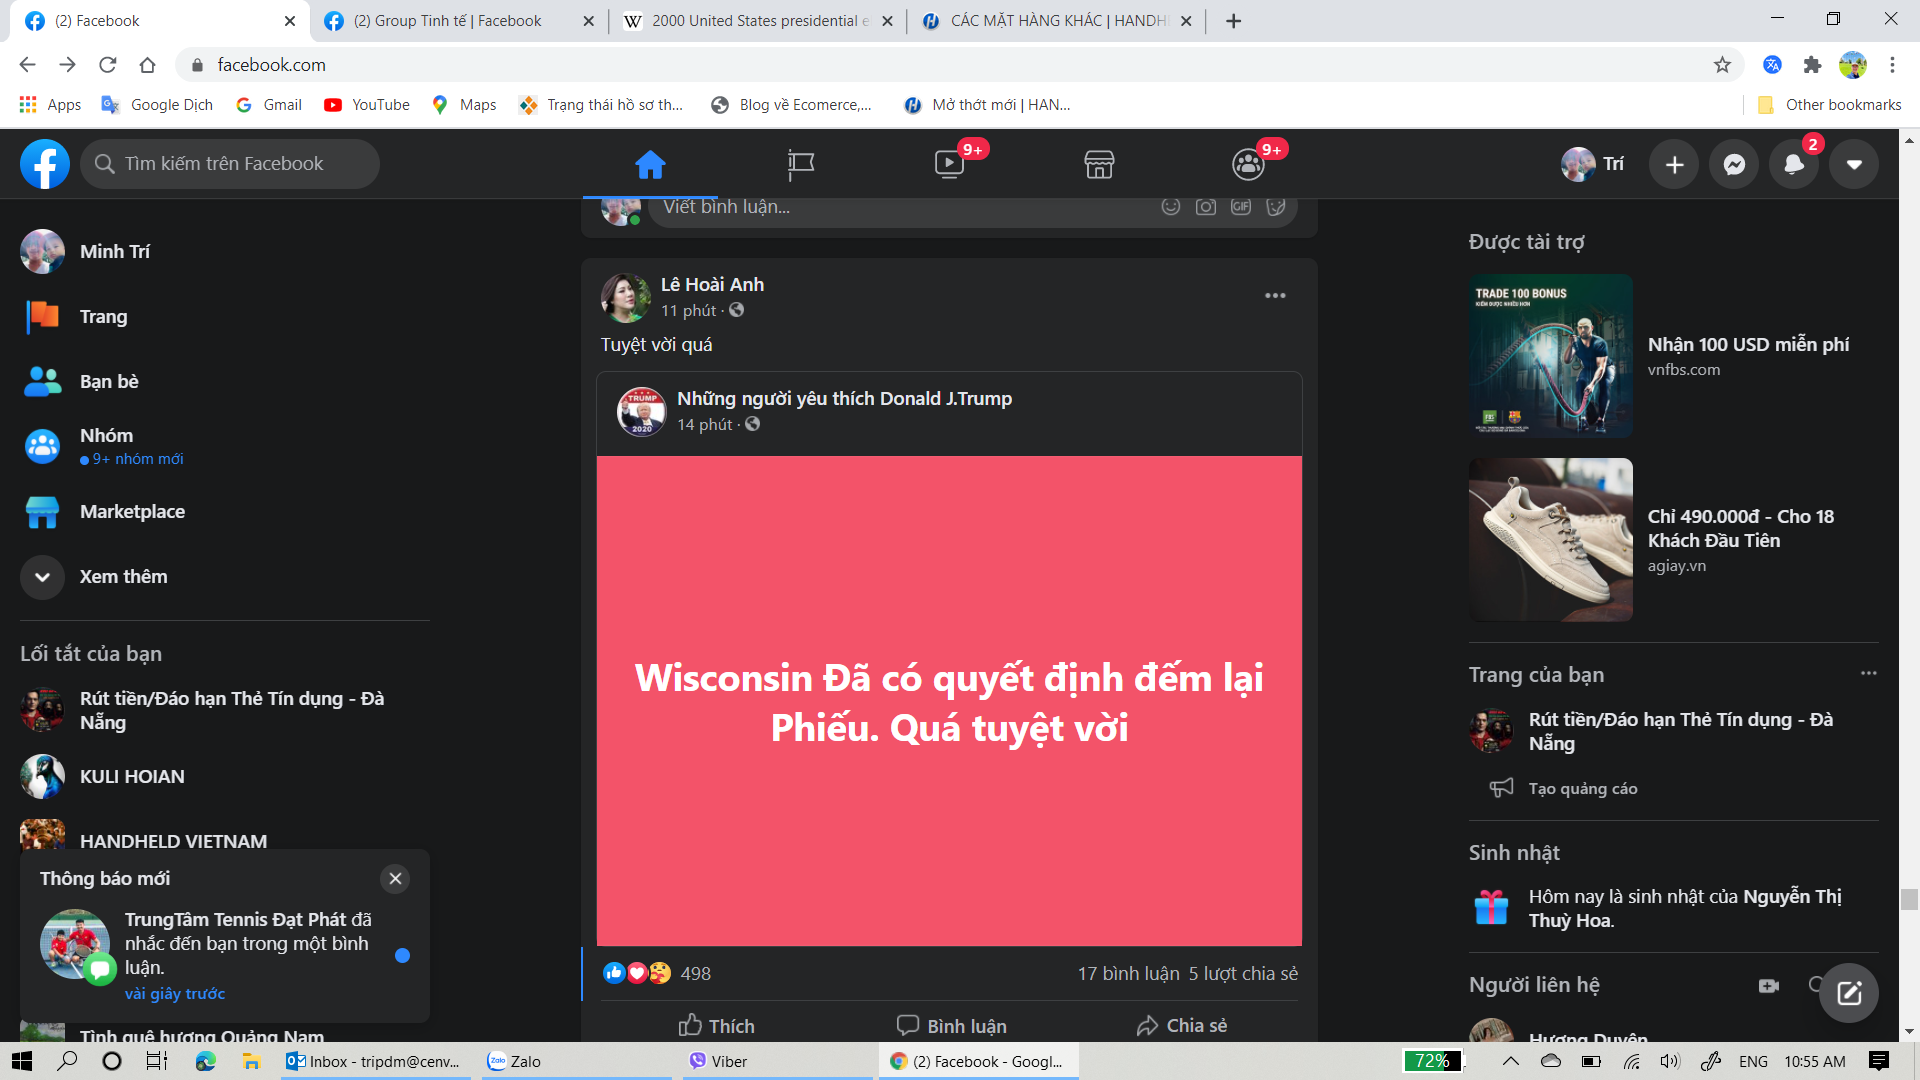Open Messenger chats
The height and width of the screenshot is (1080, 1920).
[1733, 164]
